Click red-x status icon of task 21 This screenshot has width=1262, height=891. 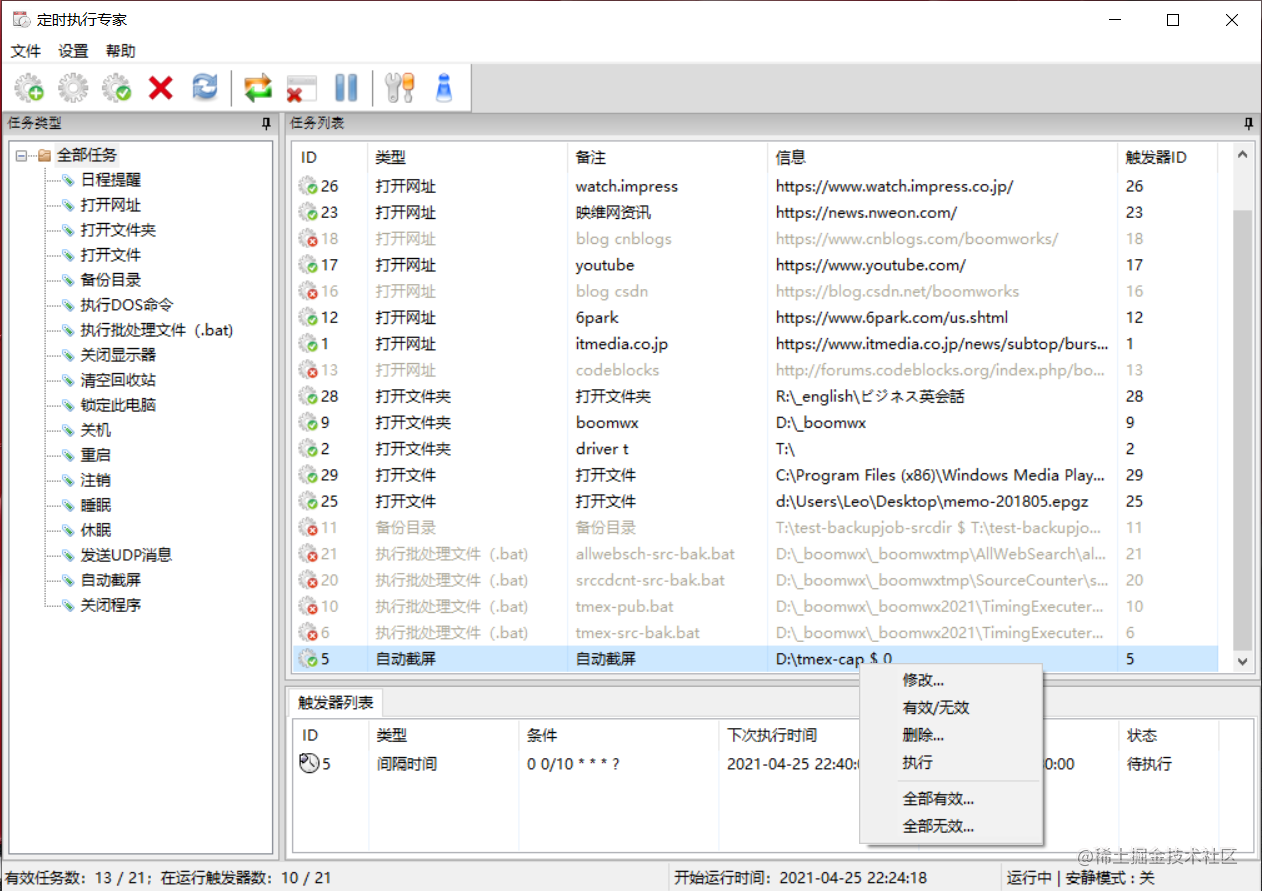click(x=308, y=554)
